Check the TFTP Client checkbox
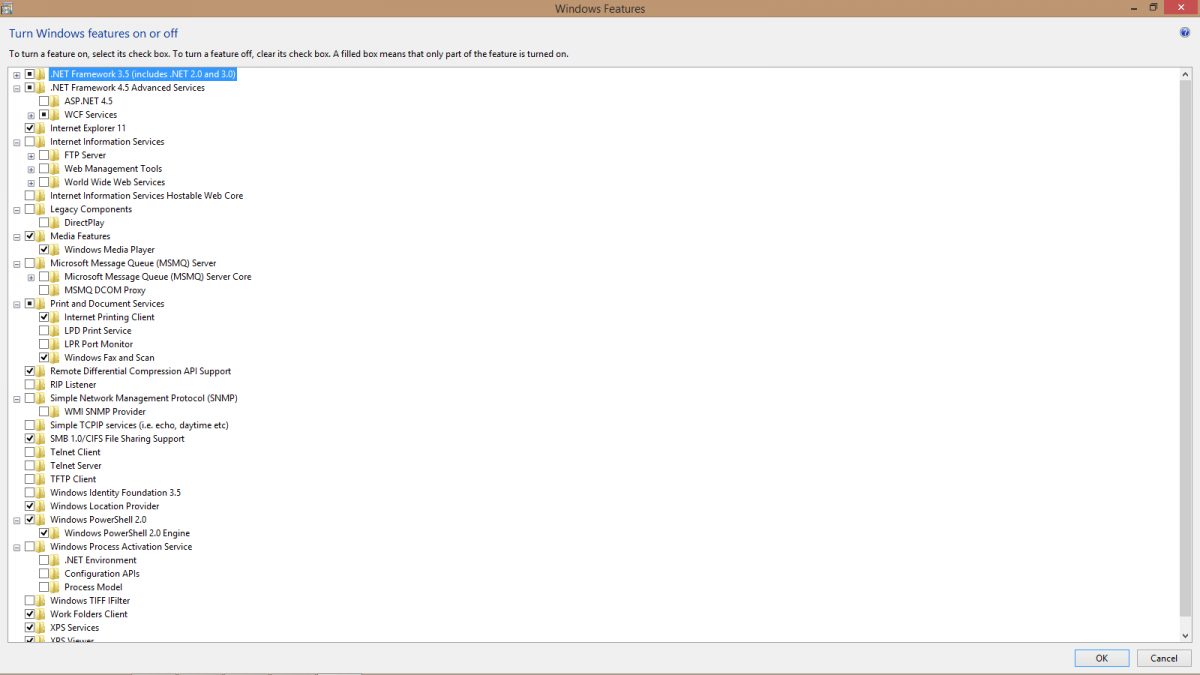This screenshot has width=1200, height=675. pos(30,479)
